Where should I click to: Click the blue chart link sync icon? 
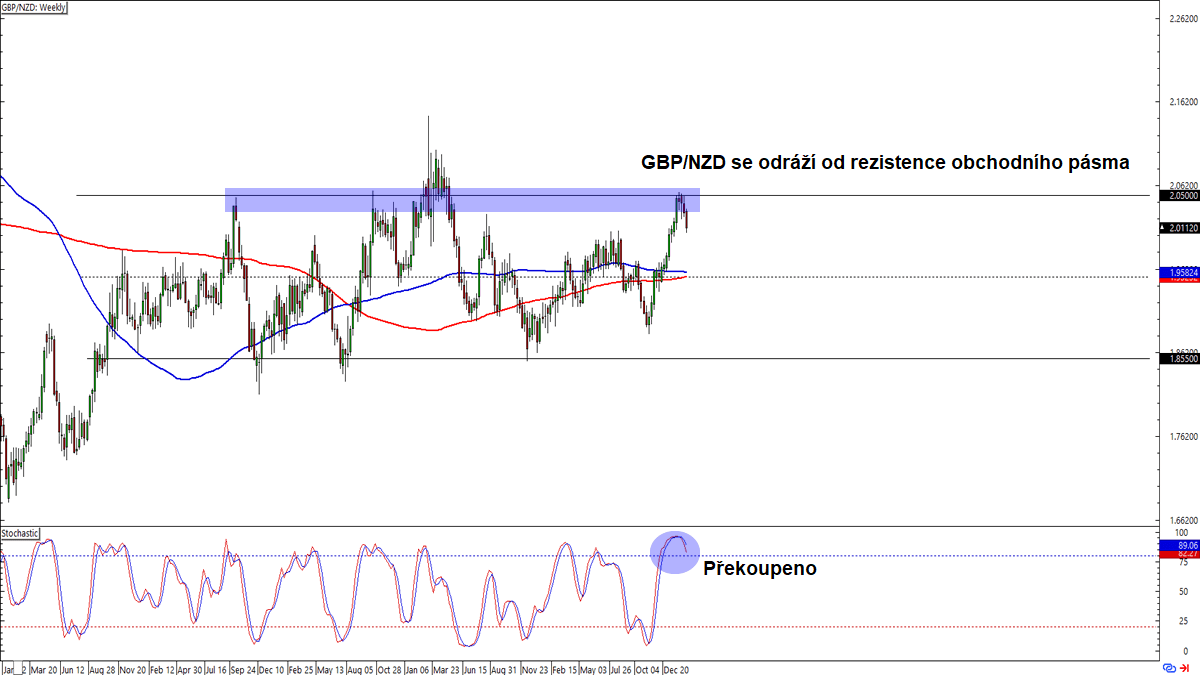1169,668
